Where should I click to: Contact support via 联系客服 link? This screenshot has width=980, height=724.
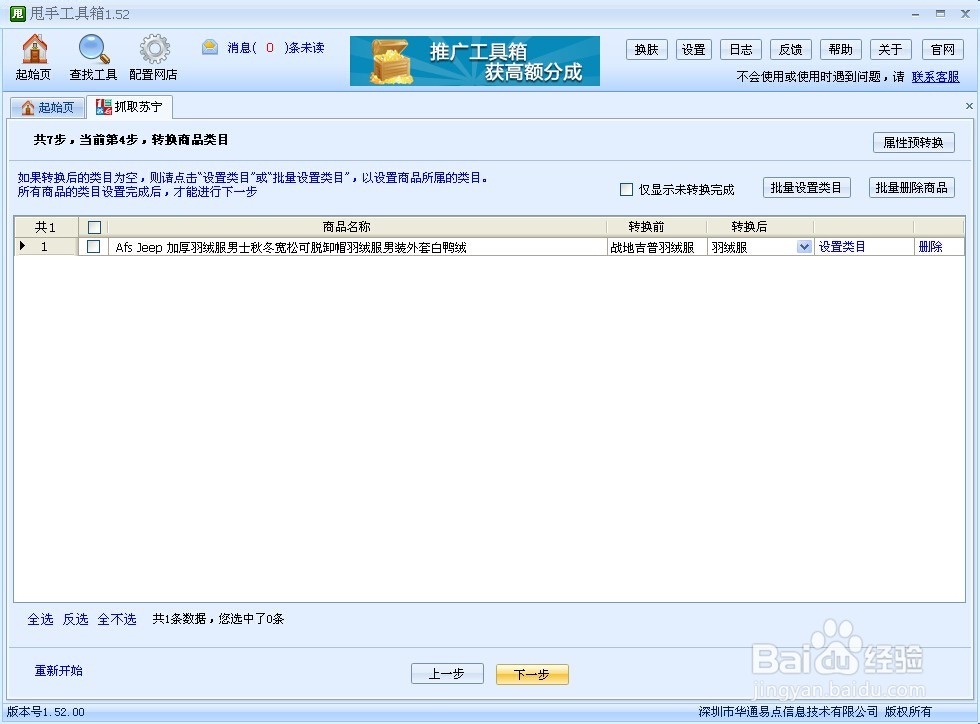click(935, 76)
